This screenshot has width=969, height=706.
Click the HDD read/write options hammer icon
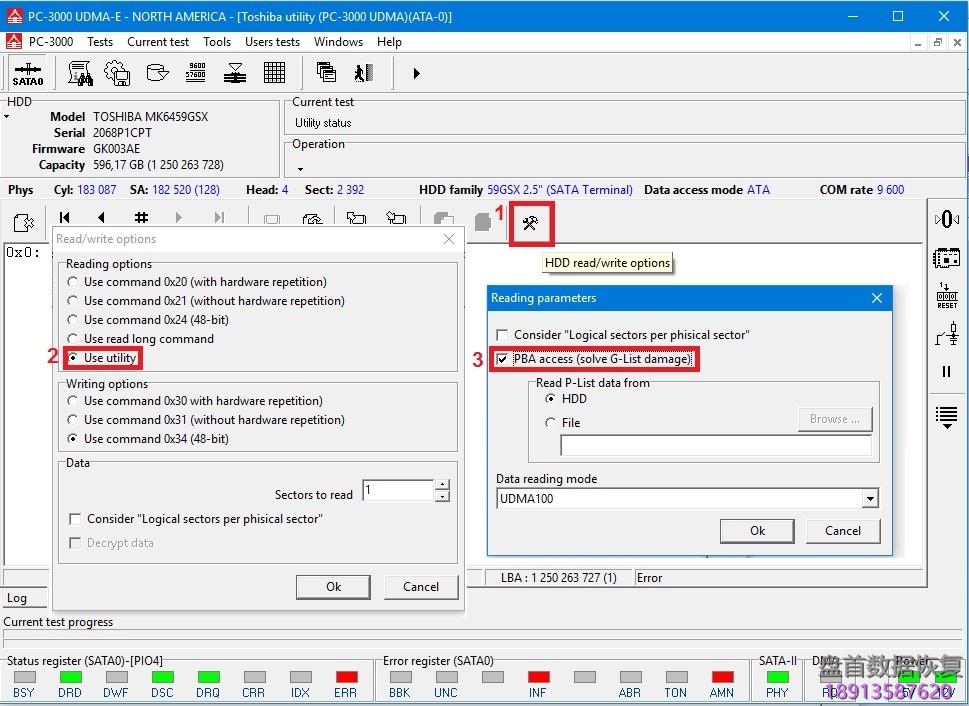click(x=530, y=224)
